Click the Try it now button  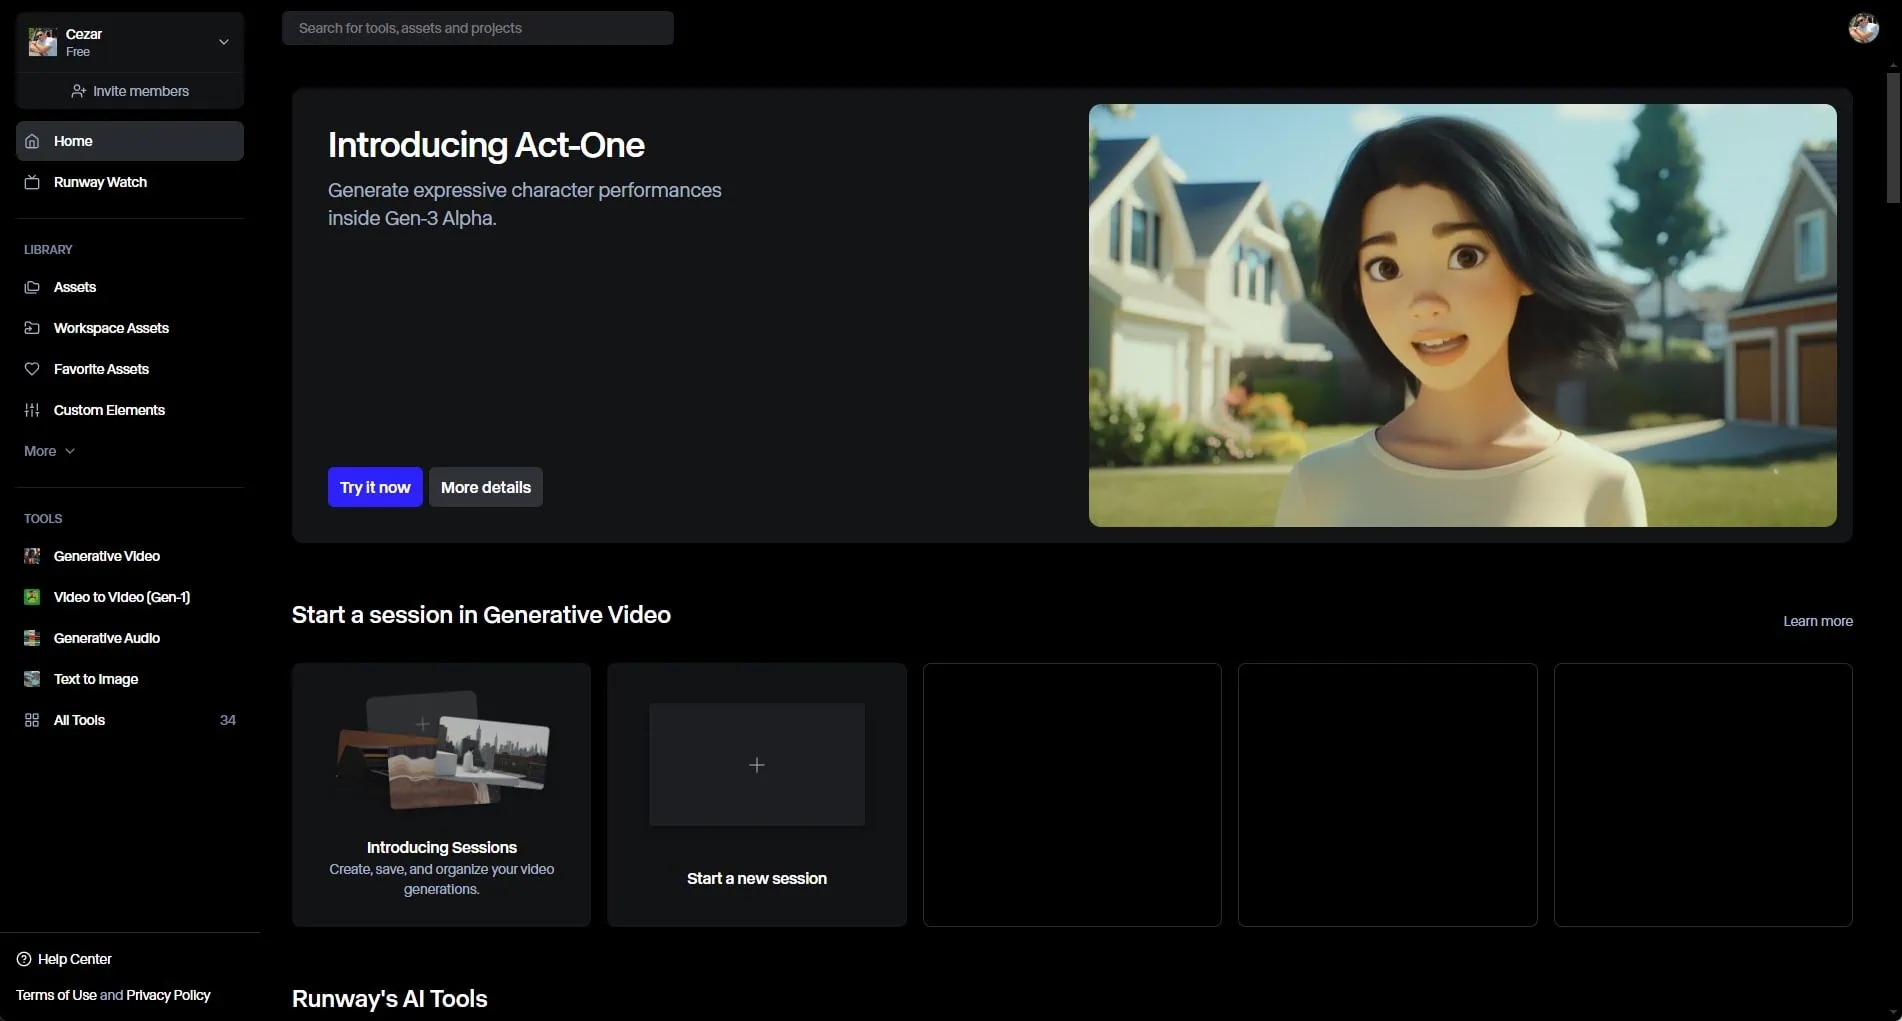[375, 487]
